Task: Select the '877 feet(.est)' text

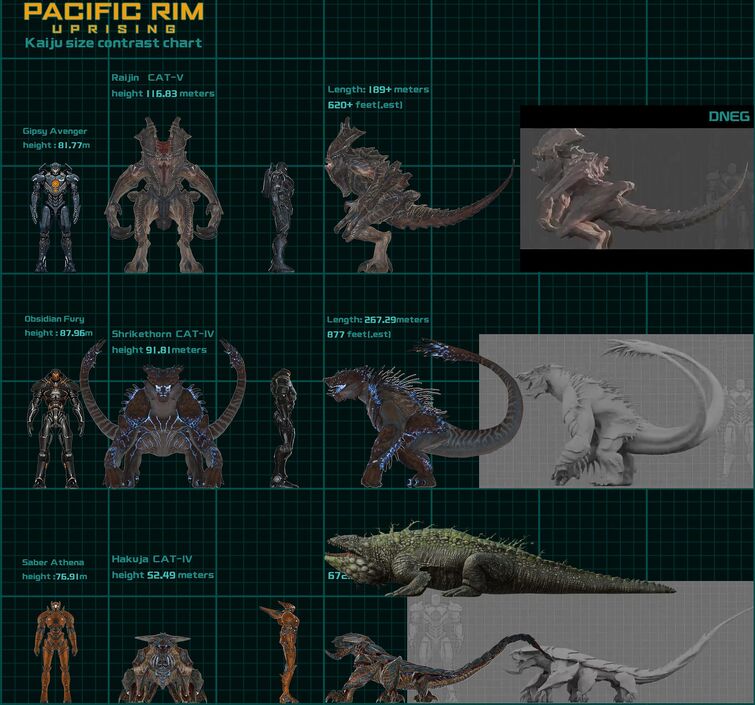Action: point(359,334)
